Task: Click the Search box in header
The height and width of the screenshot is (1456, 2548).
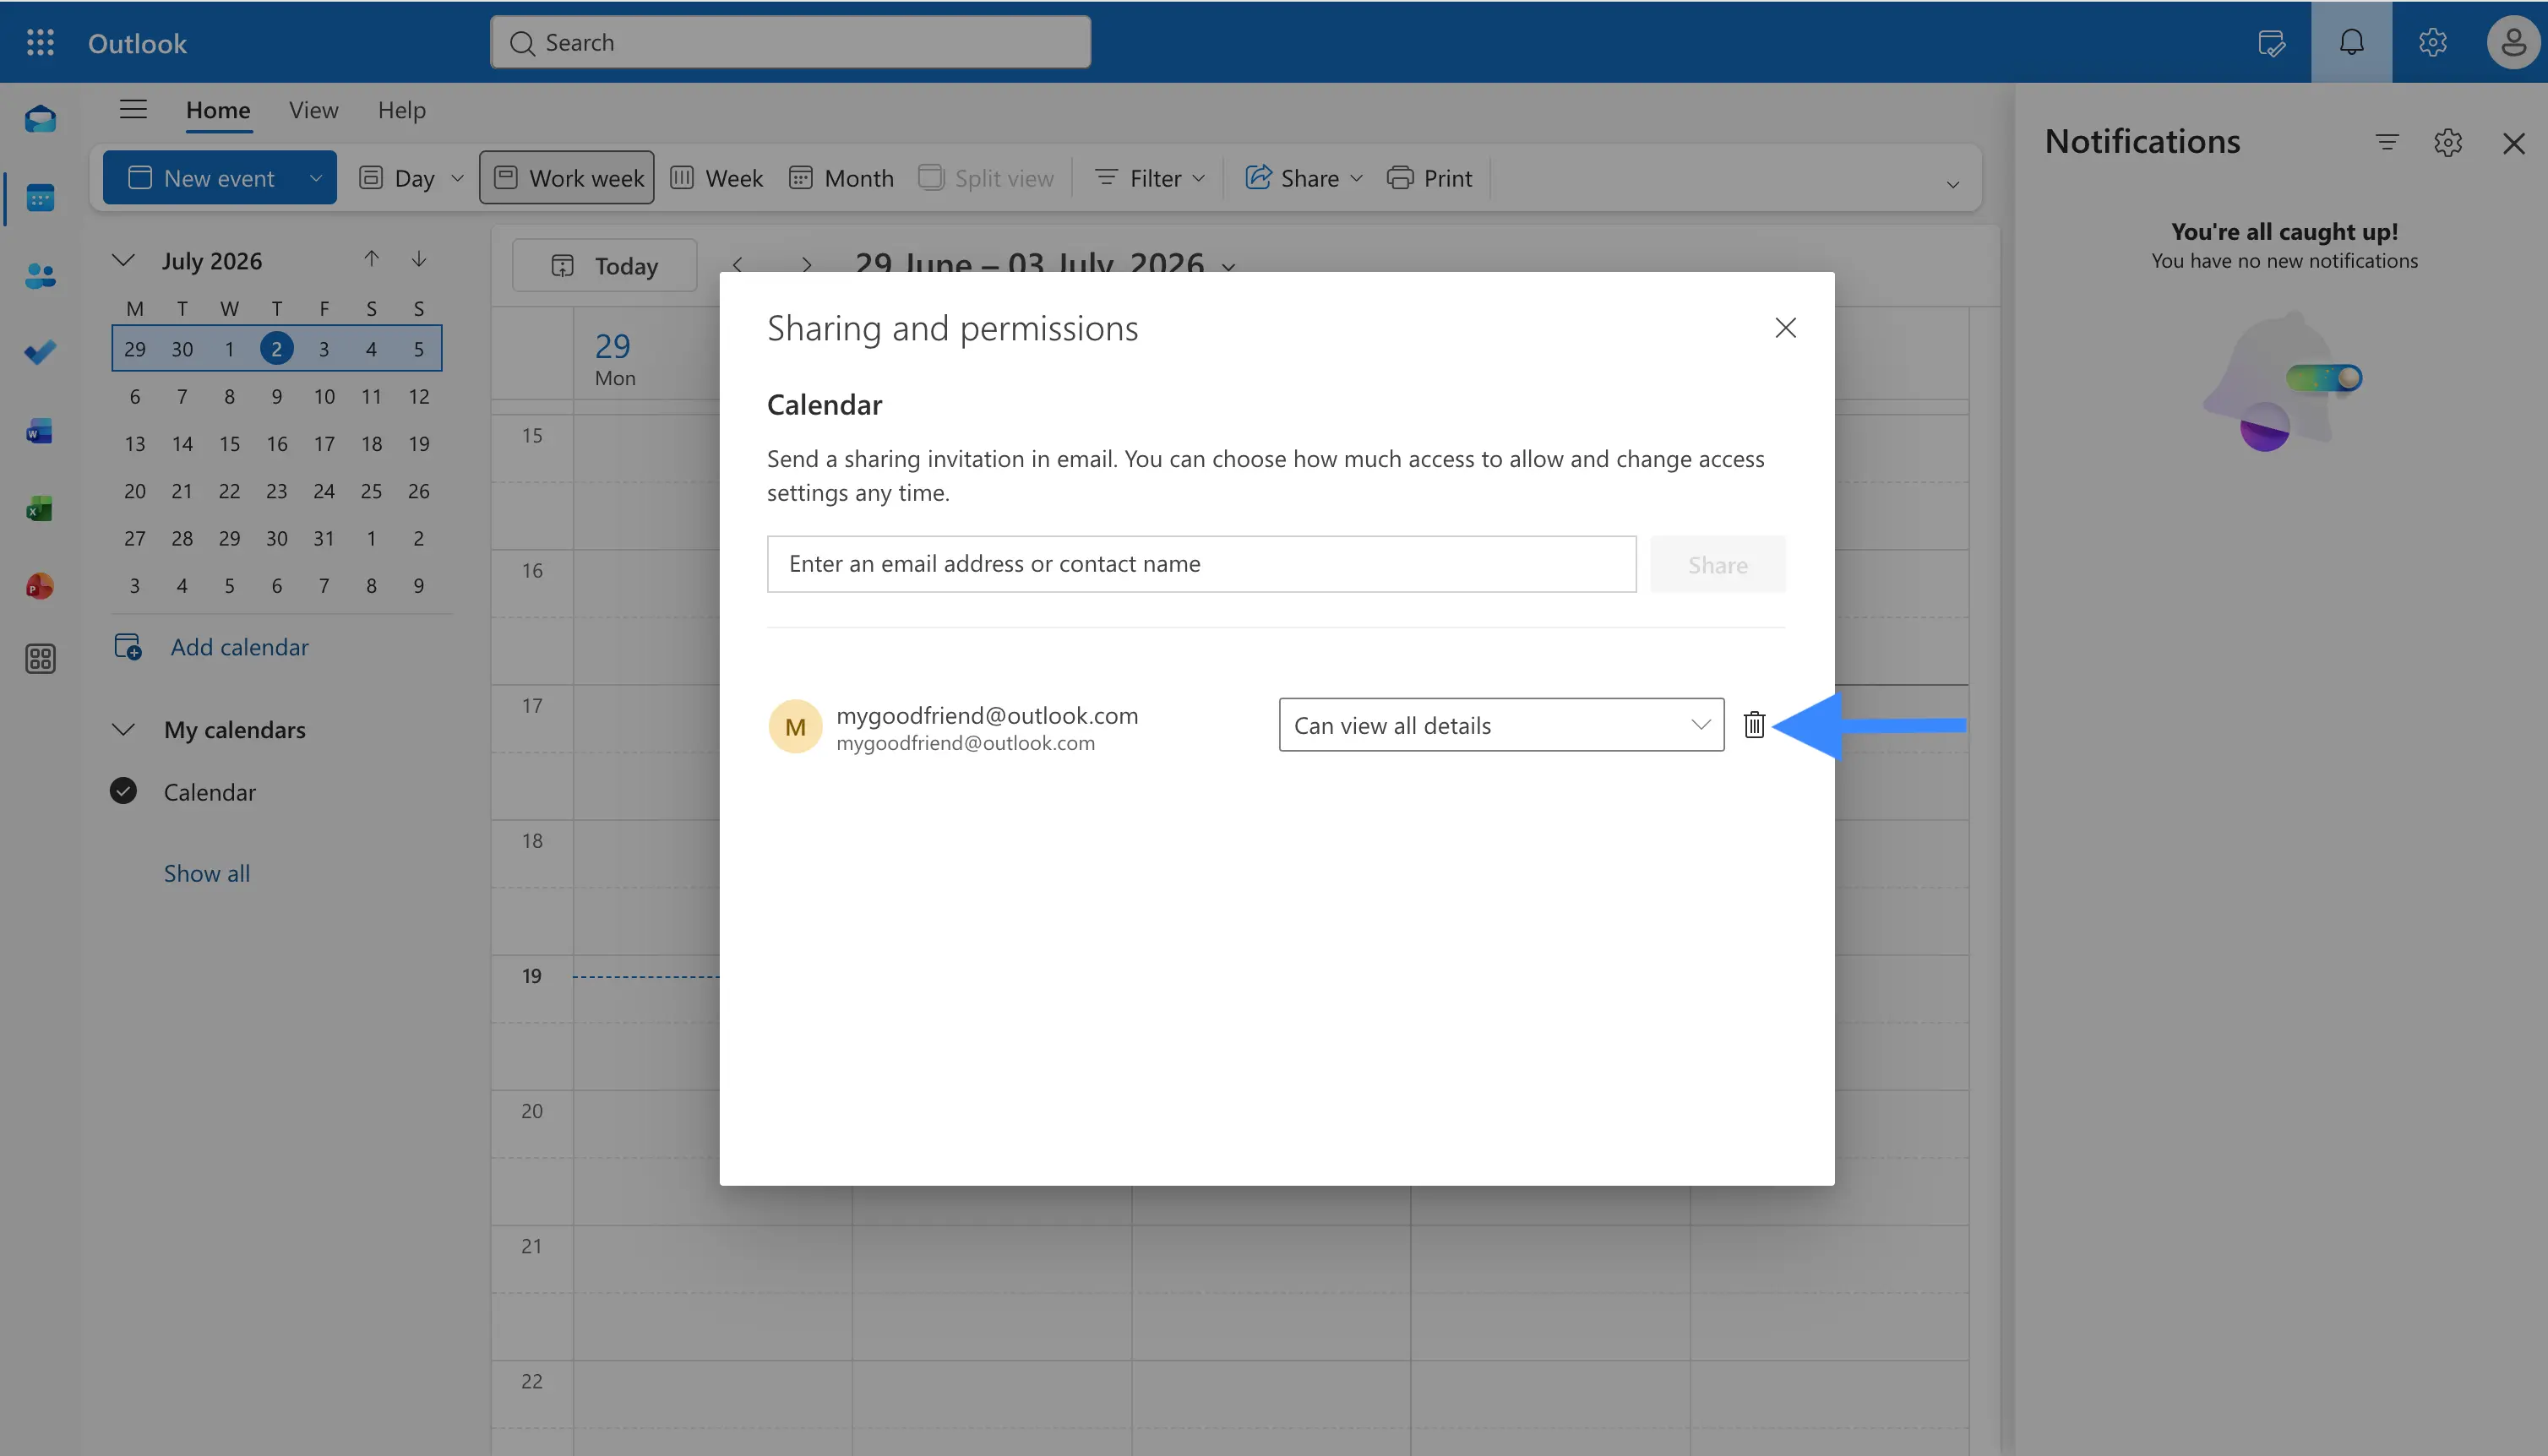Action: tap(790, 42)
